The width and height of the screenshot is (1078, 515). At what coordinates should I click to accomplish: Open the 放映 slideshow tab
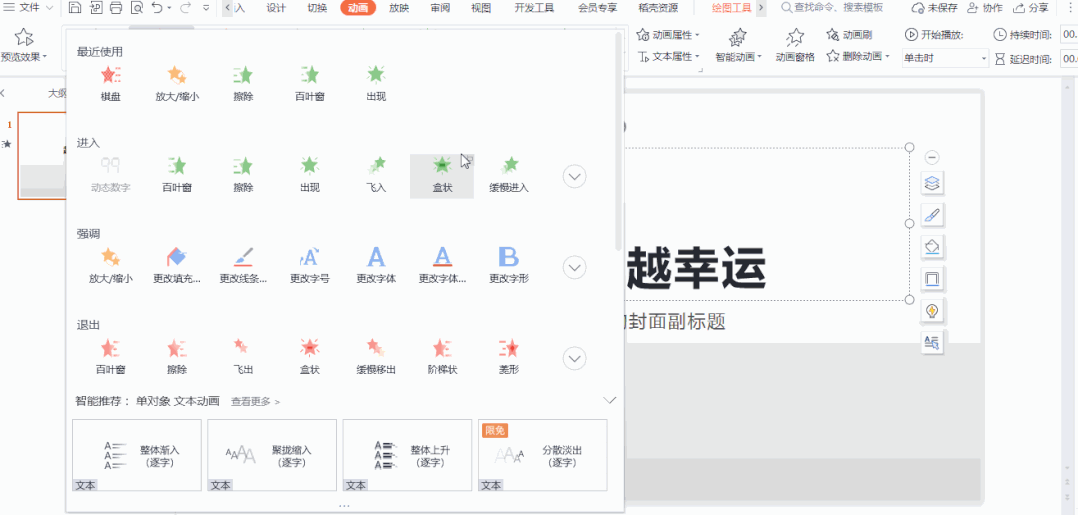tap(398, 8)
